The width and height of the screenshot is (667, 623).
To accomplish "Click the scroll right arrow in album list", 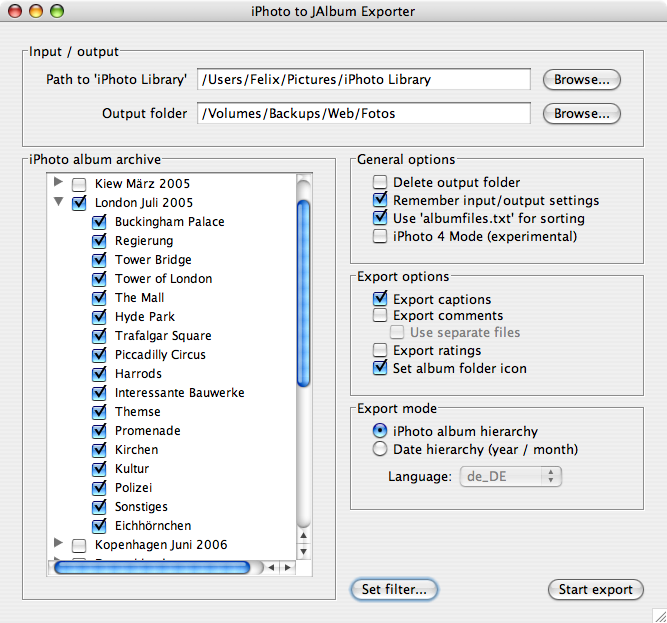I will pos(288,567).
